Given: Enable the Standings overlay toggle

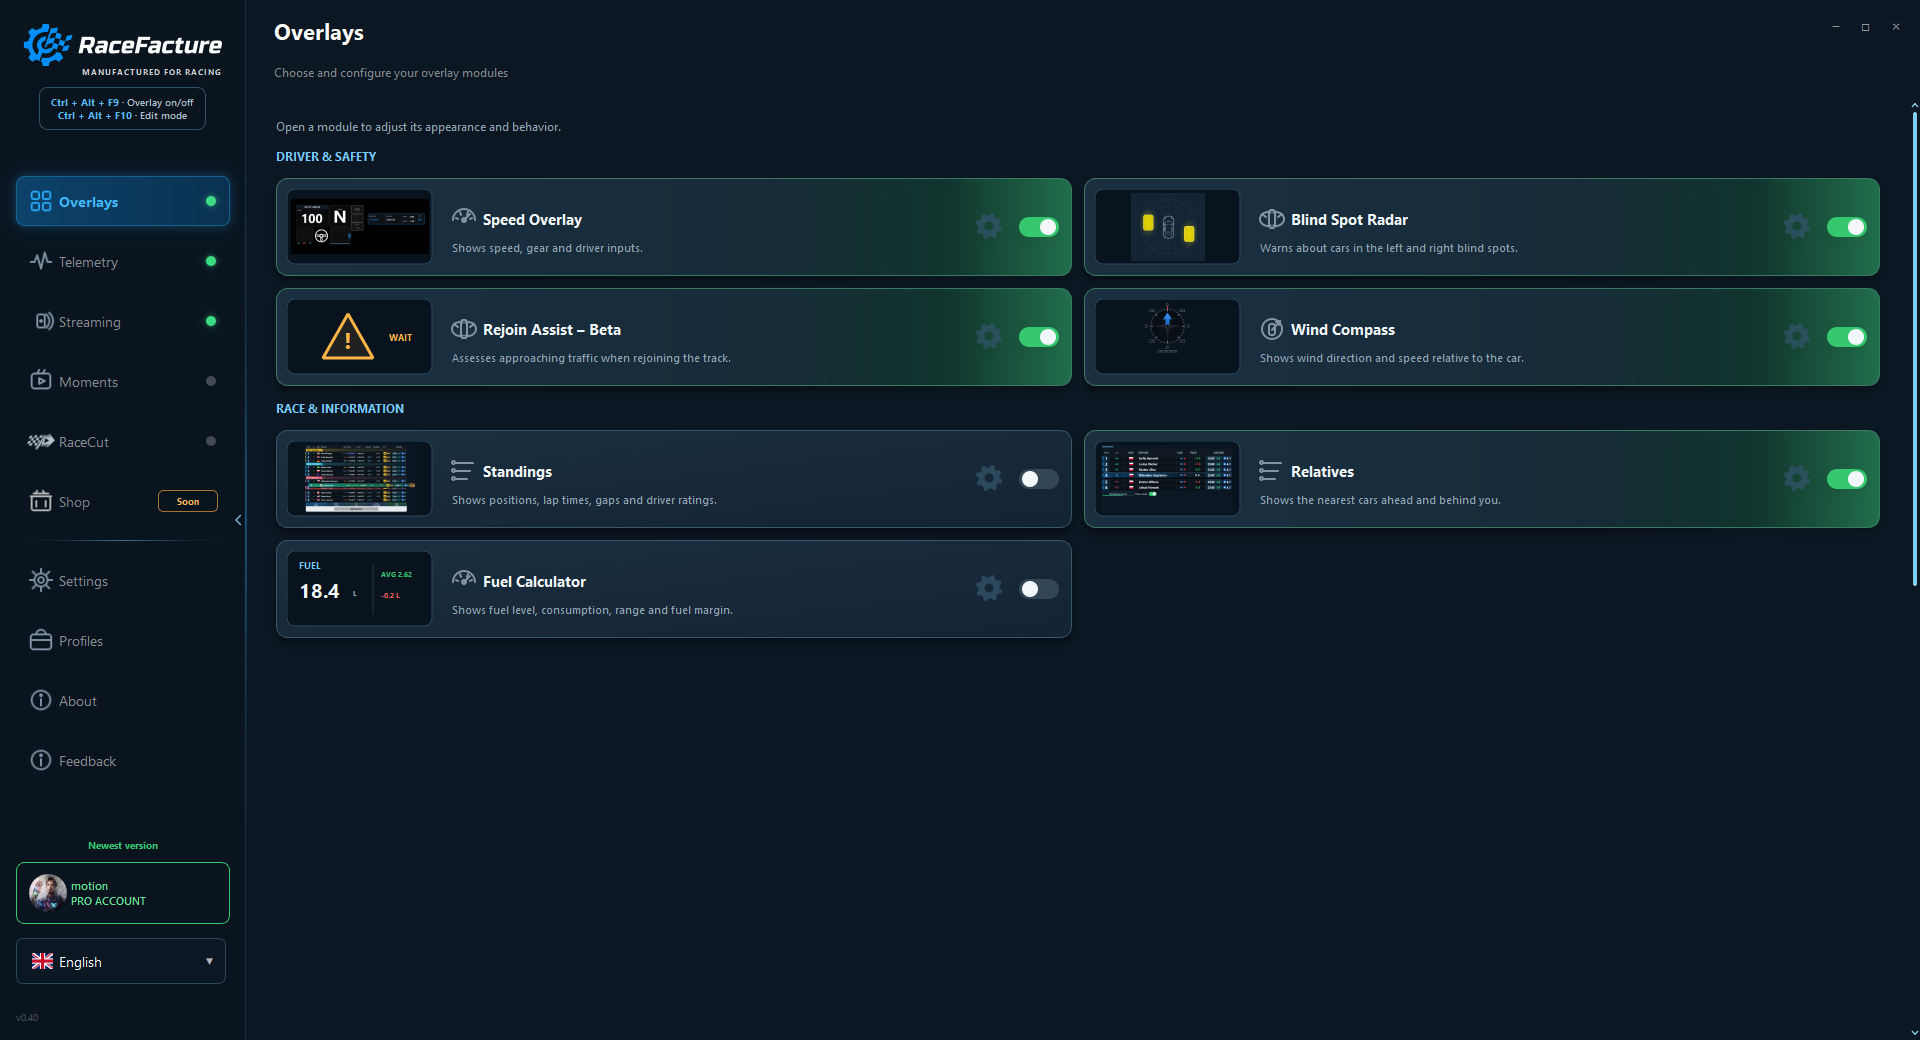Looking at the screenshot, I should (1039, 479).
